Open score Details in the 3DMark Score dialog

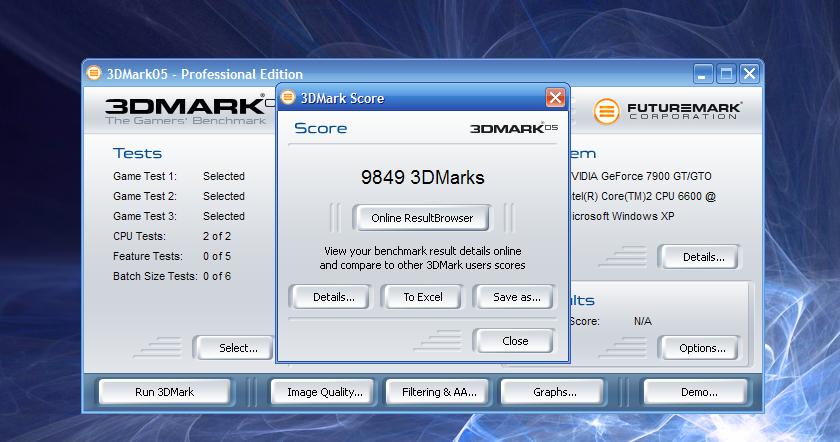[x=330, y=297]
